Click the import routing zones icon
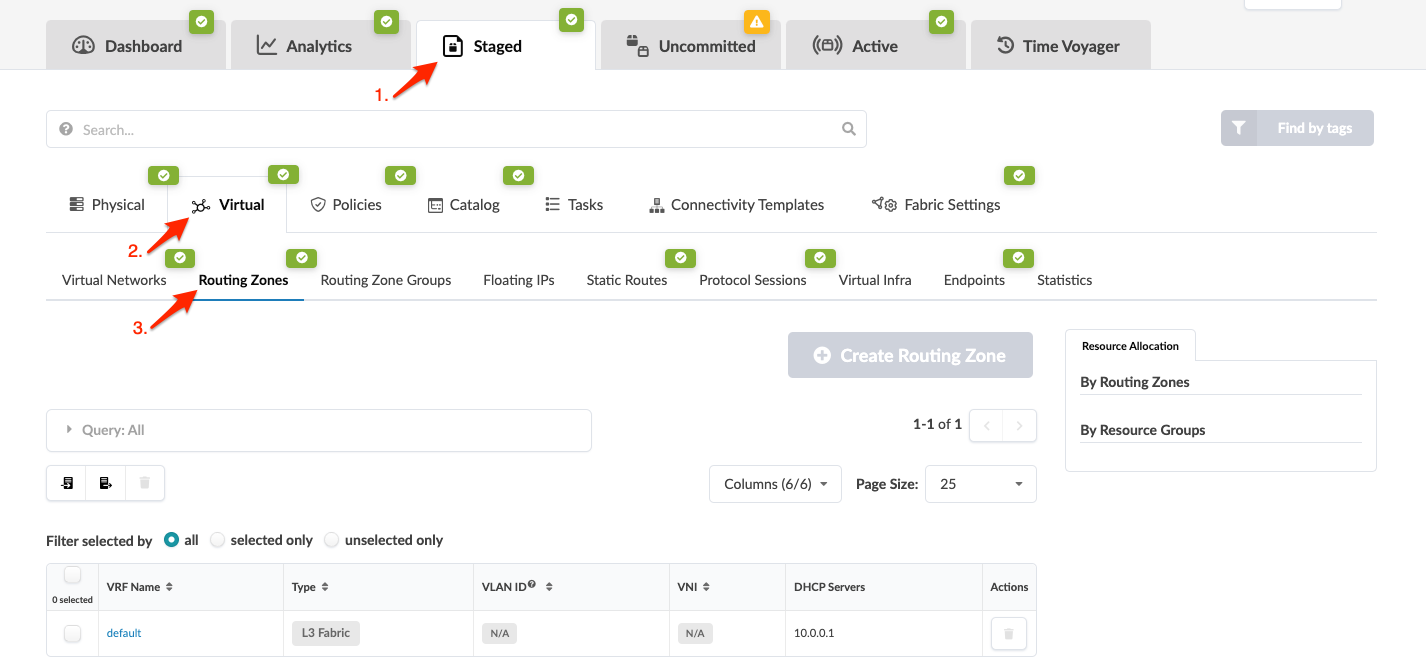 pos(67,483)
